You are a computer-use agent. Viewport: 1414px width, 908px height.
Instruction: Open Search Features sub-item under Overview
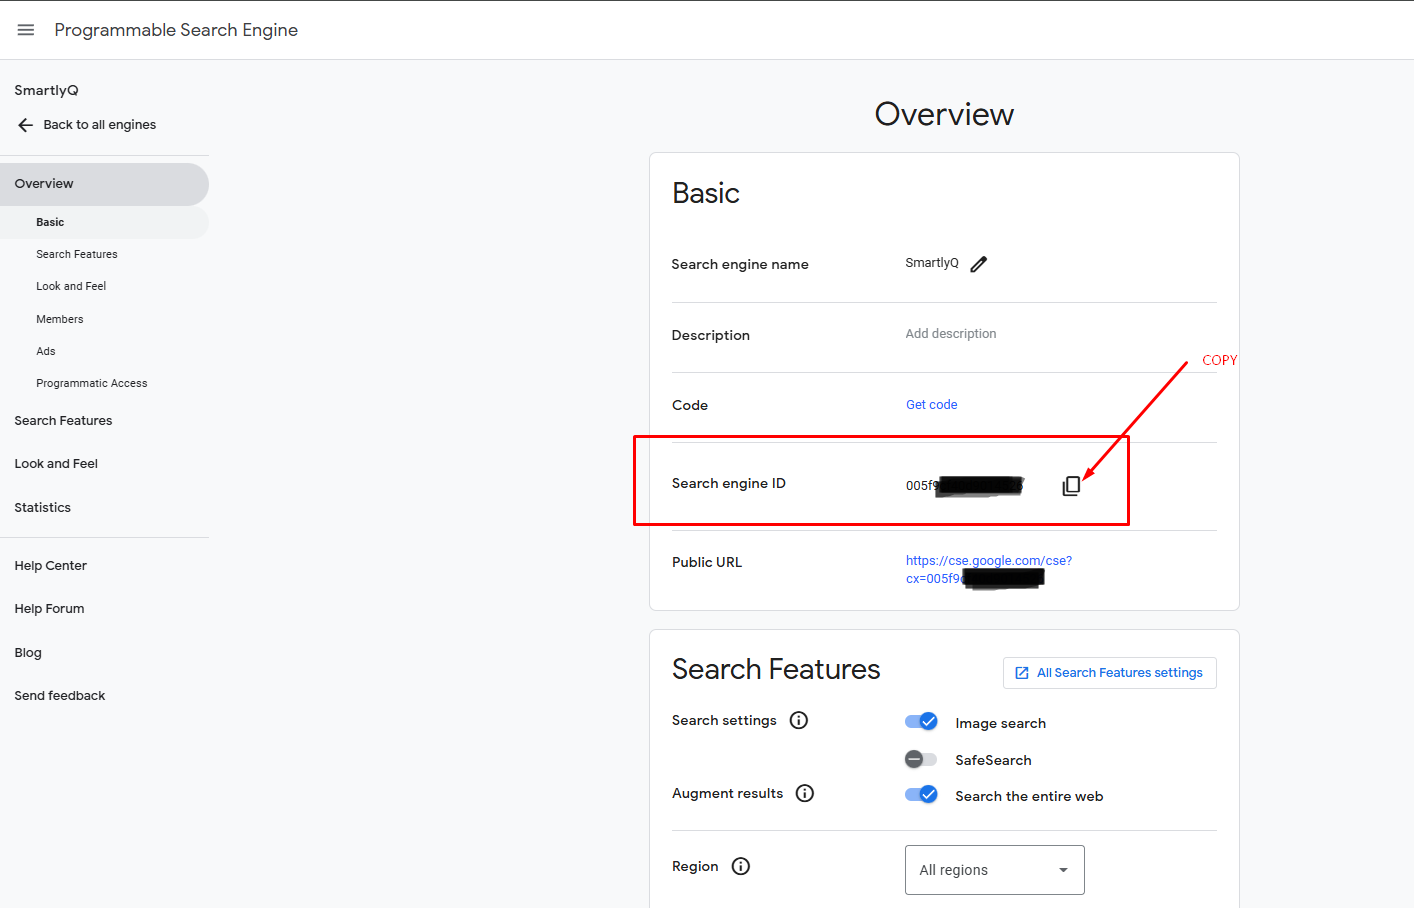pyautogui.click(x=77, y=254)
